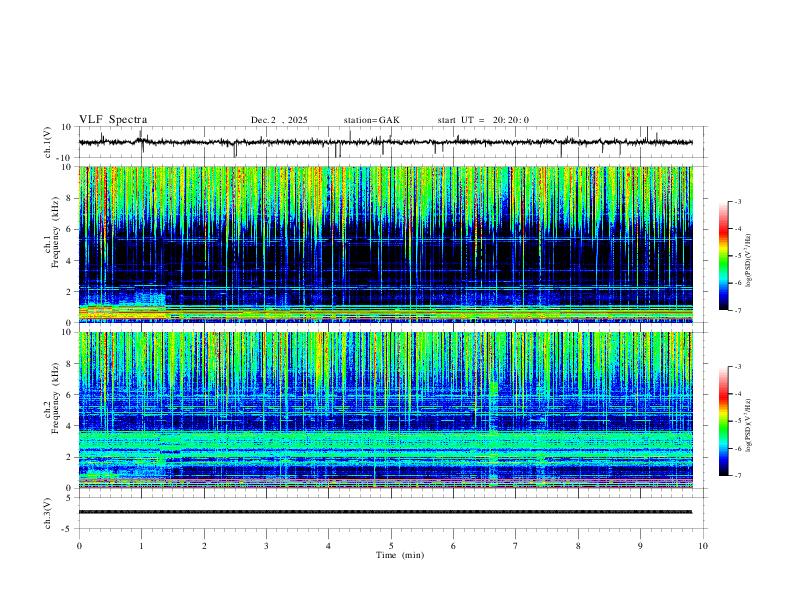Click the time axis tick label '0'

[x=79, y=546]
